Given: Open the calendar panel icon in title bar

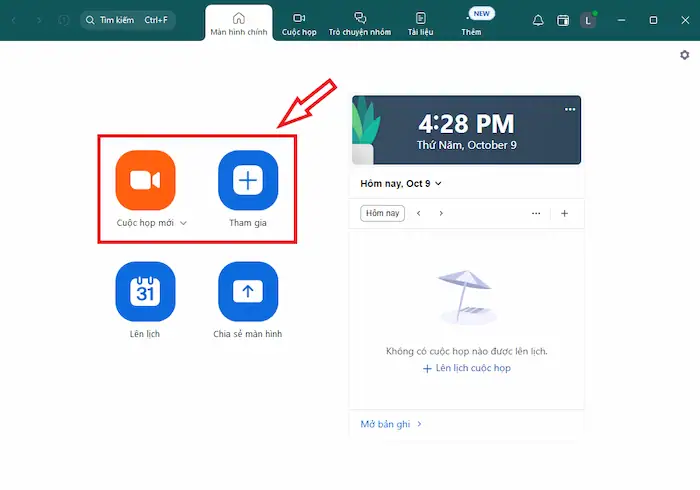Looking at the screenshot, I should click(x=563, y=20).
